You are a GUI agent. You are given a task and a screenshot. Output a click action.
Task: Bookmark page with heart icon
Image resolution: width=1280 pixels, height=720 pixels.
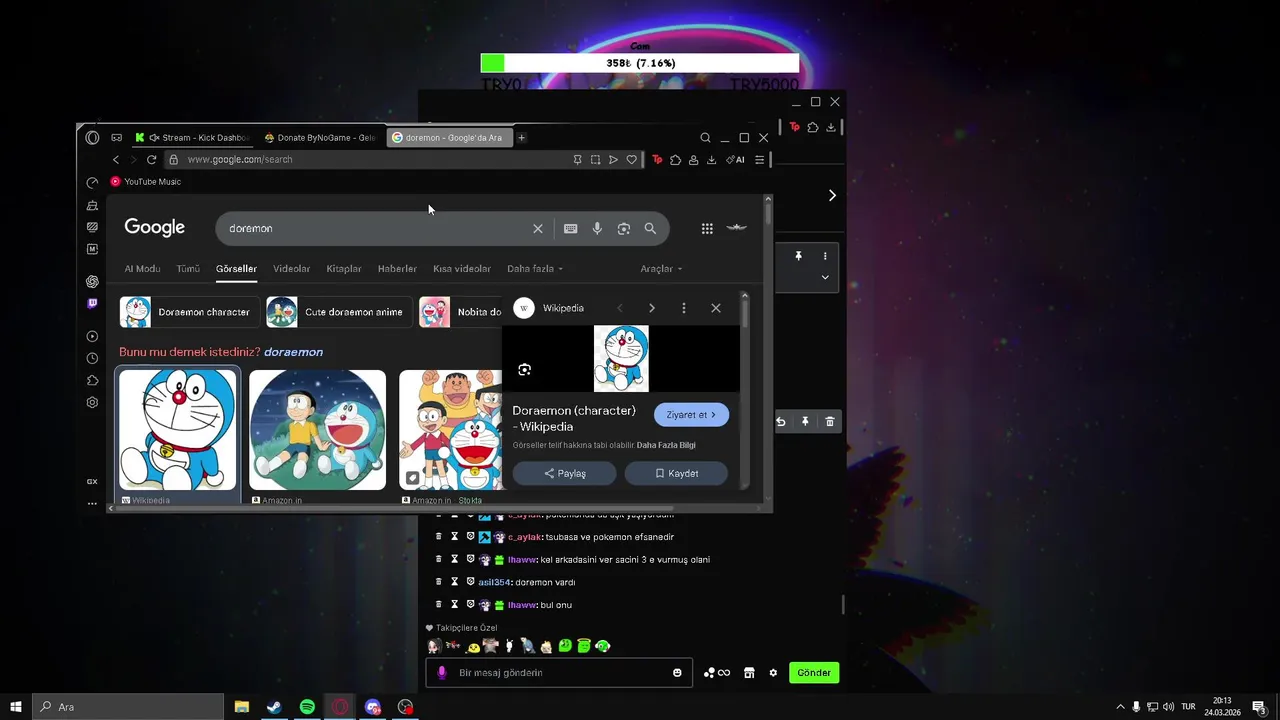pos(631,160)
